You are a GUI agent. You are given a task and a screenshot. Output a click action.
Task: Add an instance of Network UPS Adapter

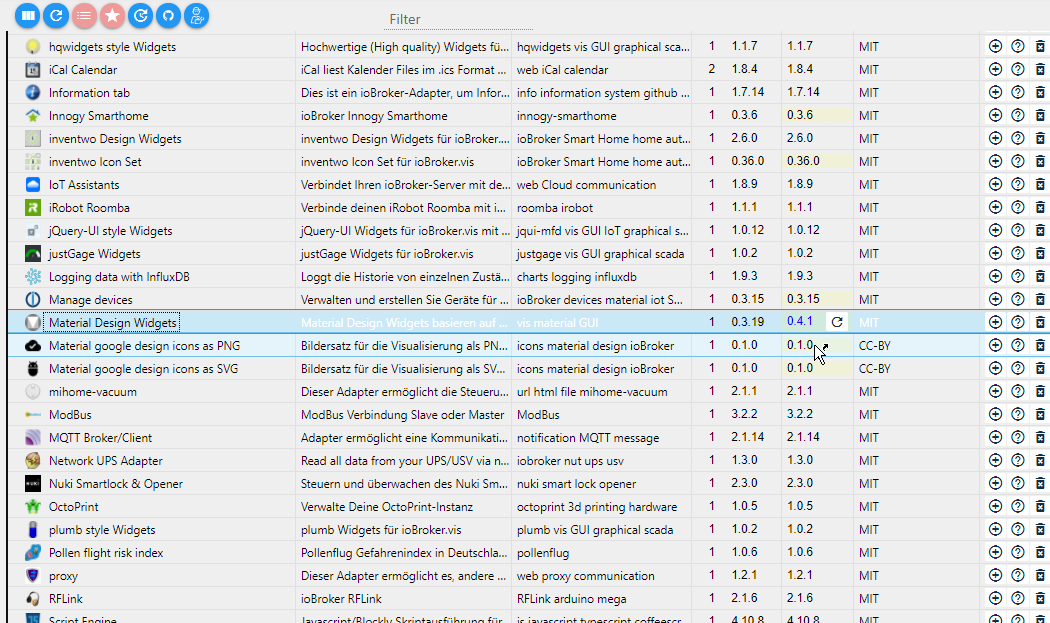pos(995,460)
